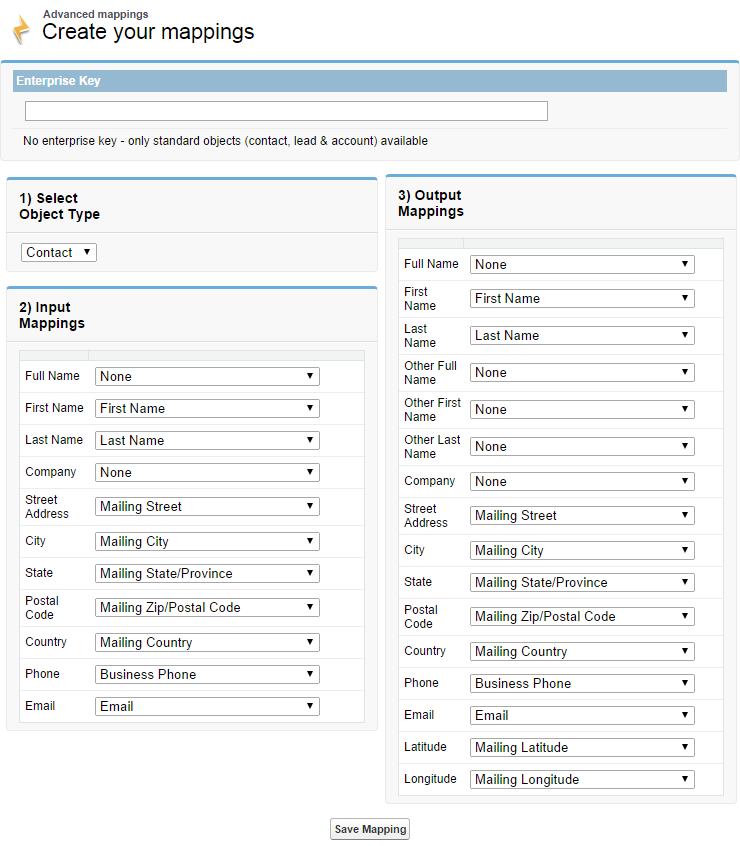Open input Full Name mapping dropdown
This screenshot has height=846, width=740.
click(x=207, y=376)
